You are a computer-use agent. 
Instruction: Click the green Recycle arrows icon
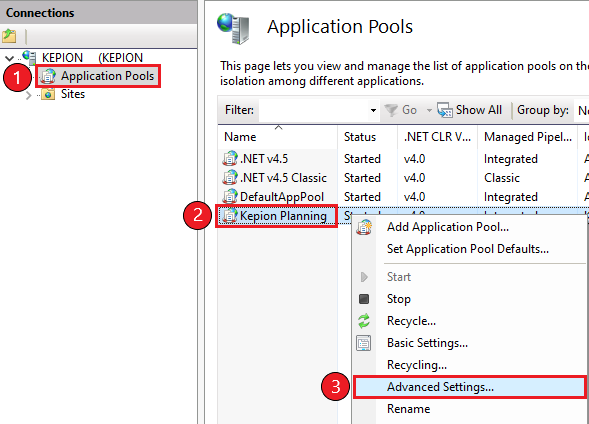coord(364,321)
